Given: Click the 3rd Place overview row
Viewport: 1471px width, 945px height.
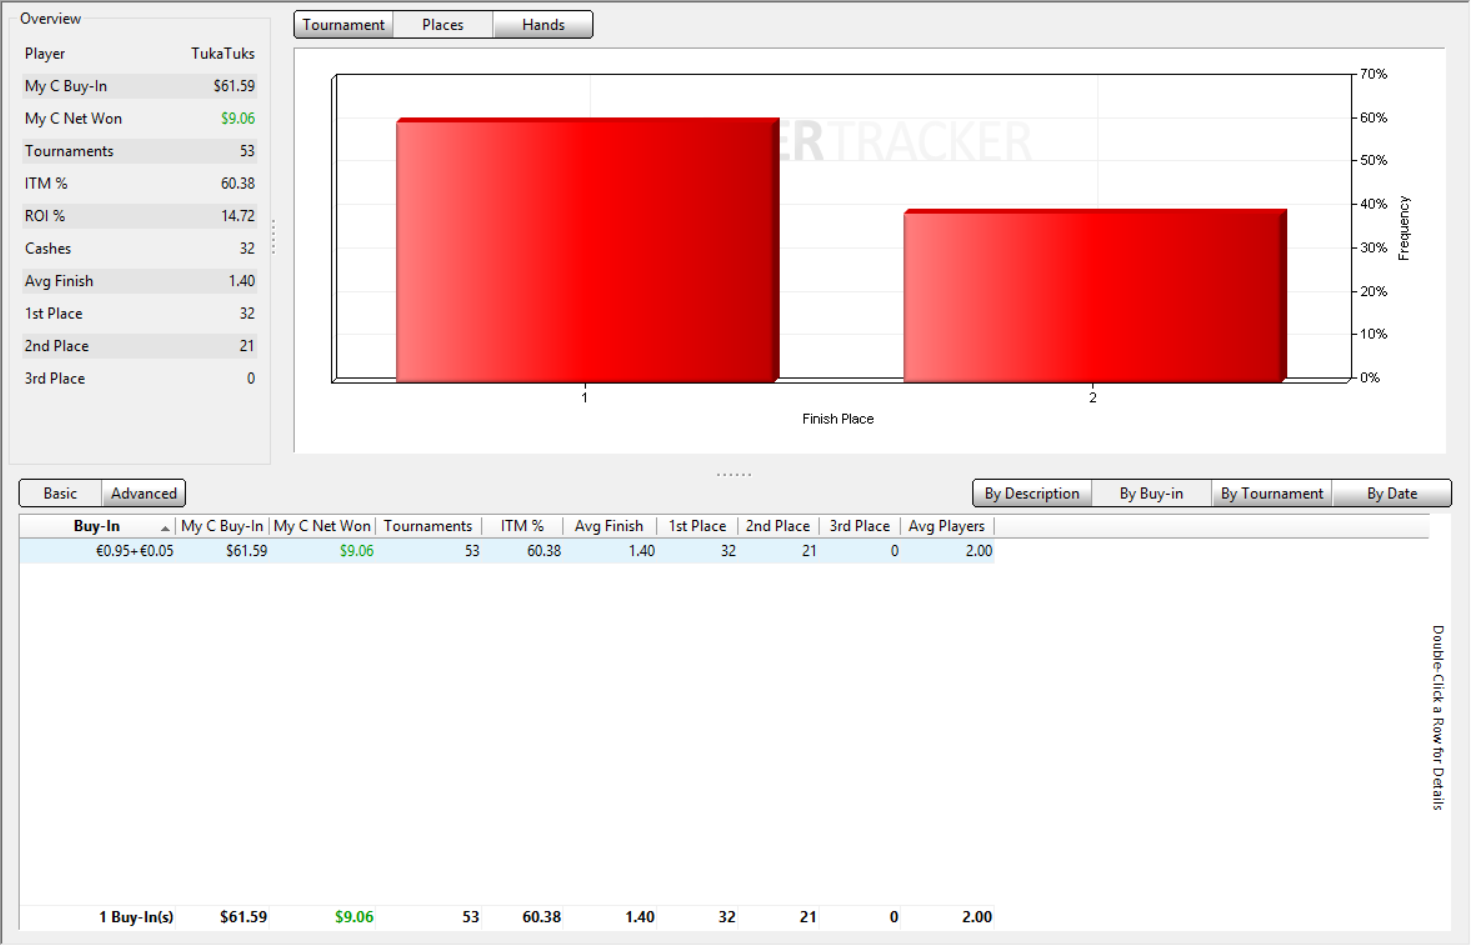Looking at the screenshot, I should click(x=140, y=378).
